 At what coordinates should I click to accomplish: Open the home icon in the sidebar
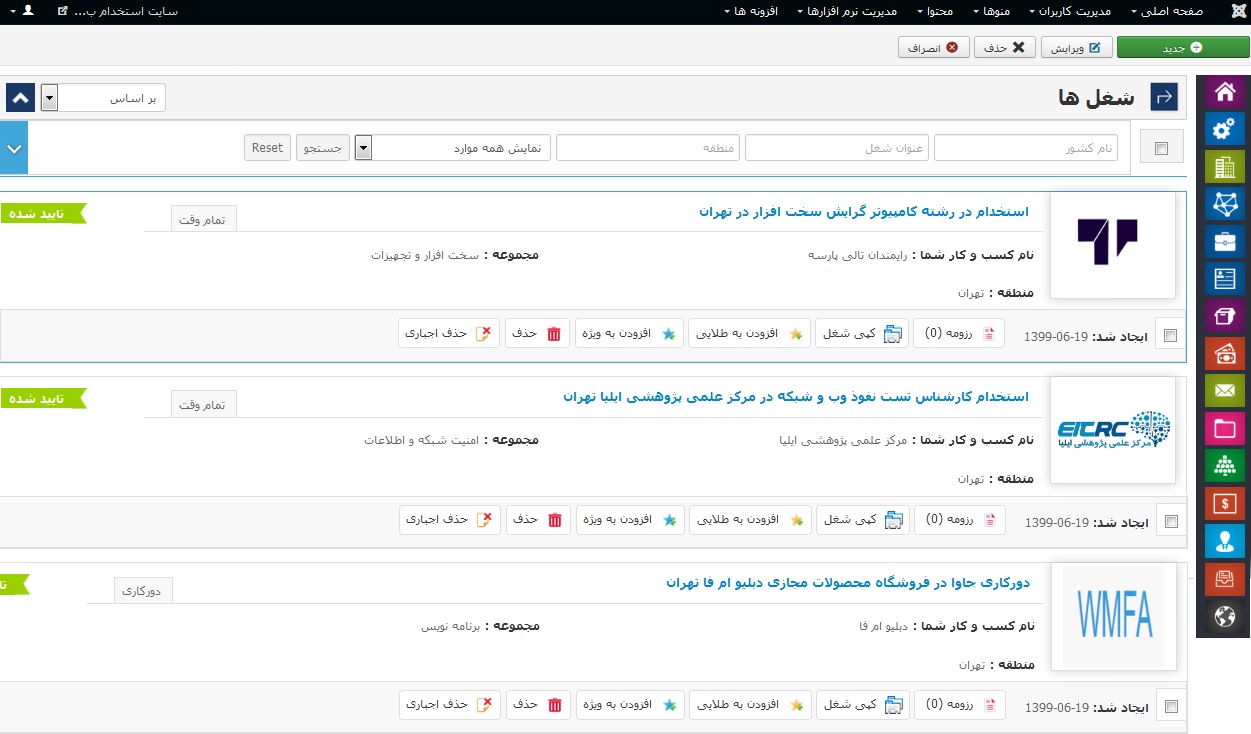click(x=1223, y=93)
